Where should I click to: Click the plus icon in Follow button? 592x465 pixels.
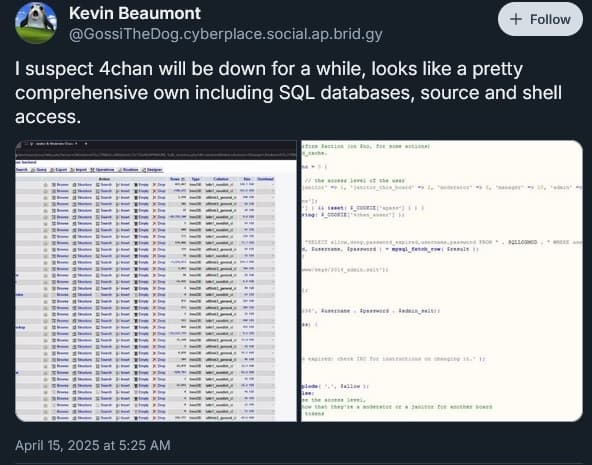pyautogui.click(x=516, y=19)
